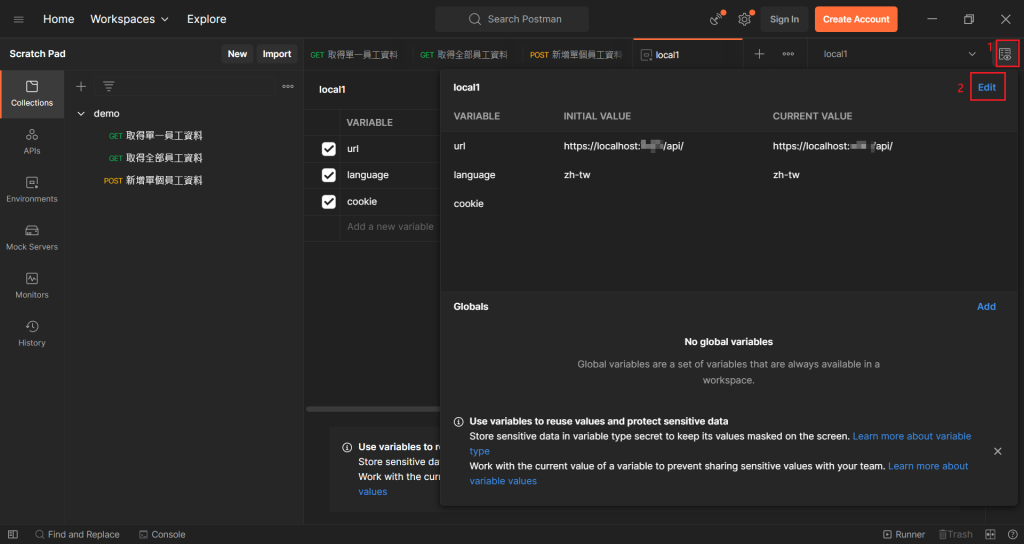Open collections sidebar options ellipsis

pos(288,86)
